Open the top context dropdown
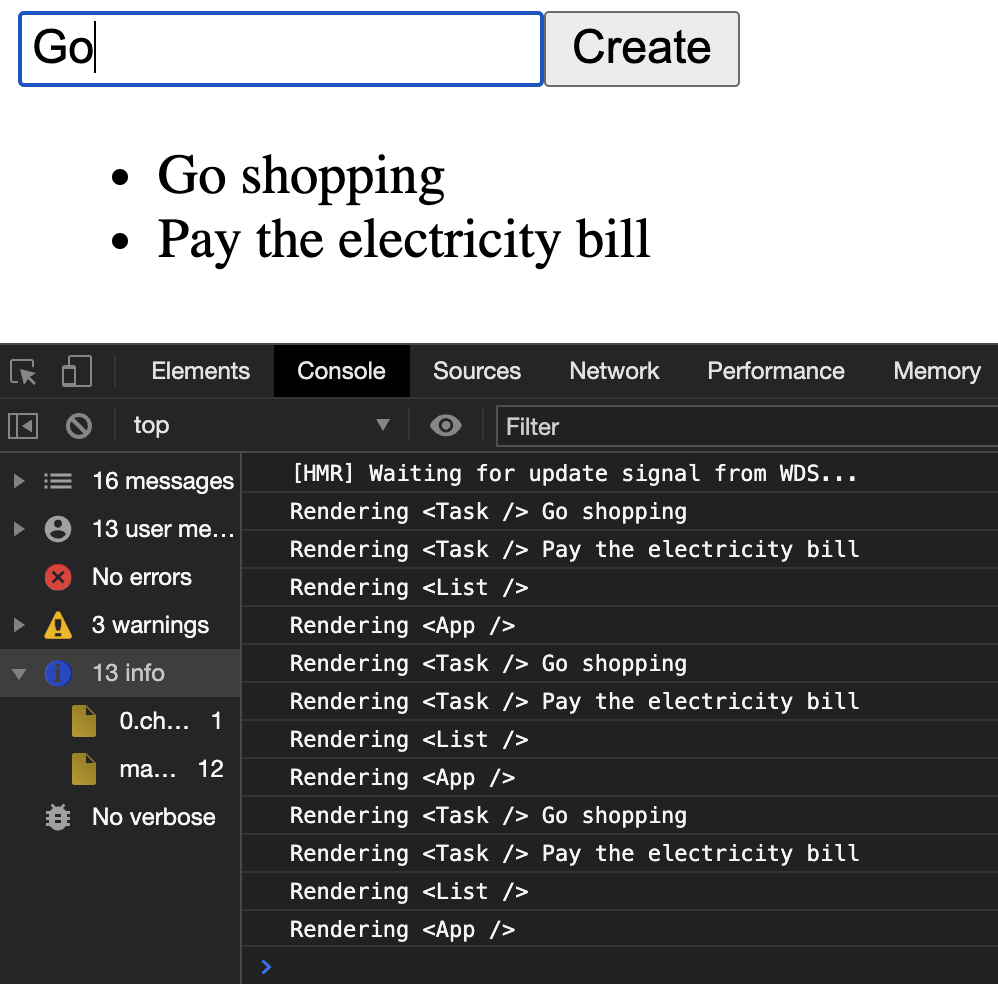The image size is (998, 984). pos(260,426)
